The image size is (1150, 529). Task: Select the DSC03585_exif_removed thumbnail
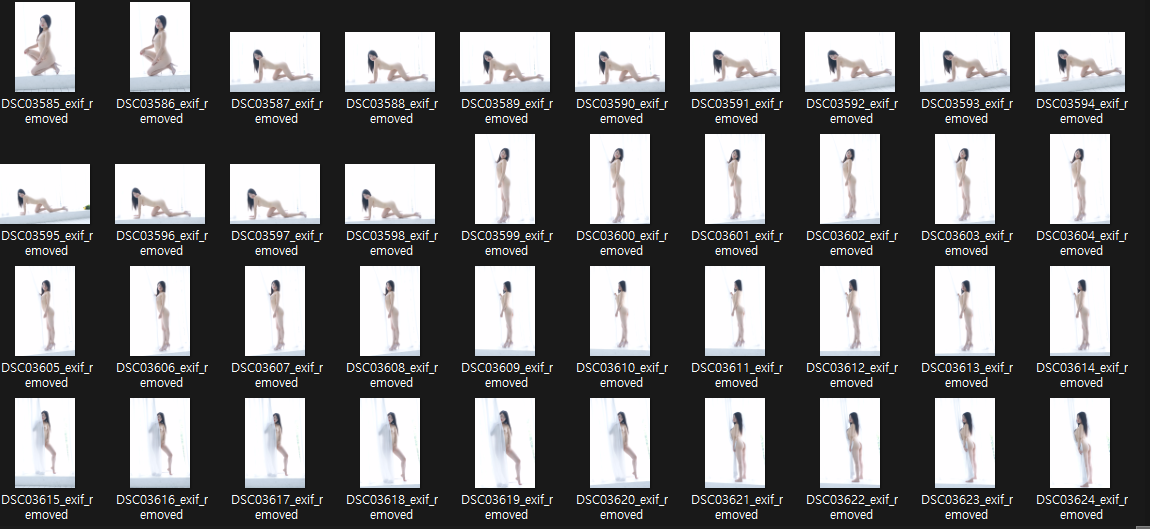(45, 47)
